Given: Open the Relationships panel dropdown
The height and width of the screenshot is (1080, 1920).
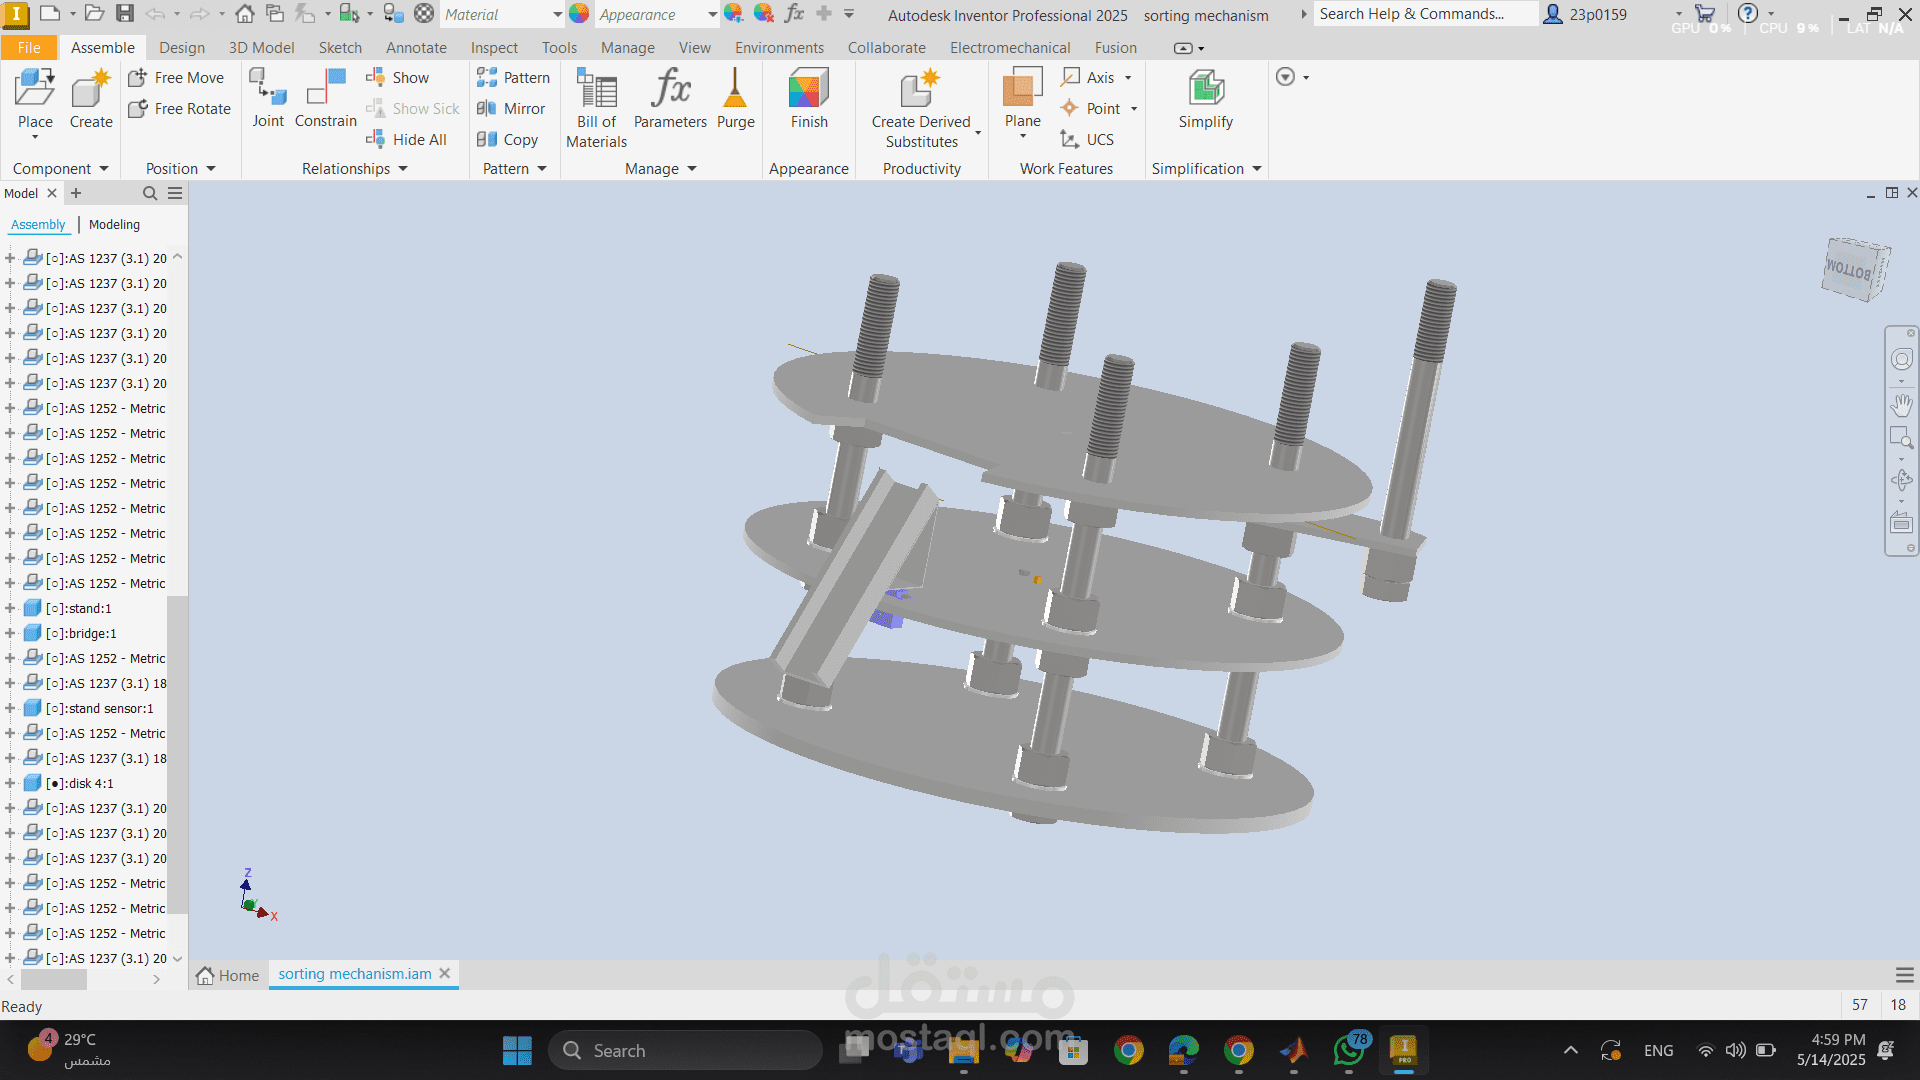Looking at the screenshot, I should tap(402, 168).
